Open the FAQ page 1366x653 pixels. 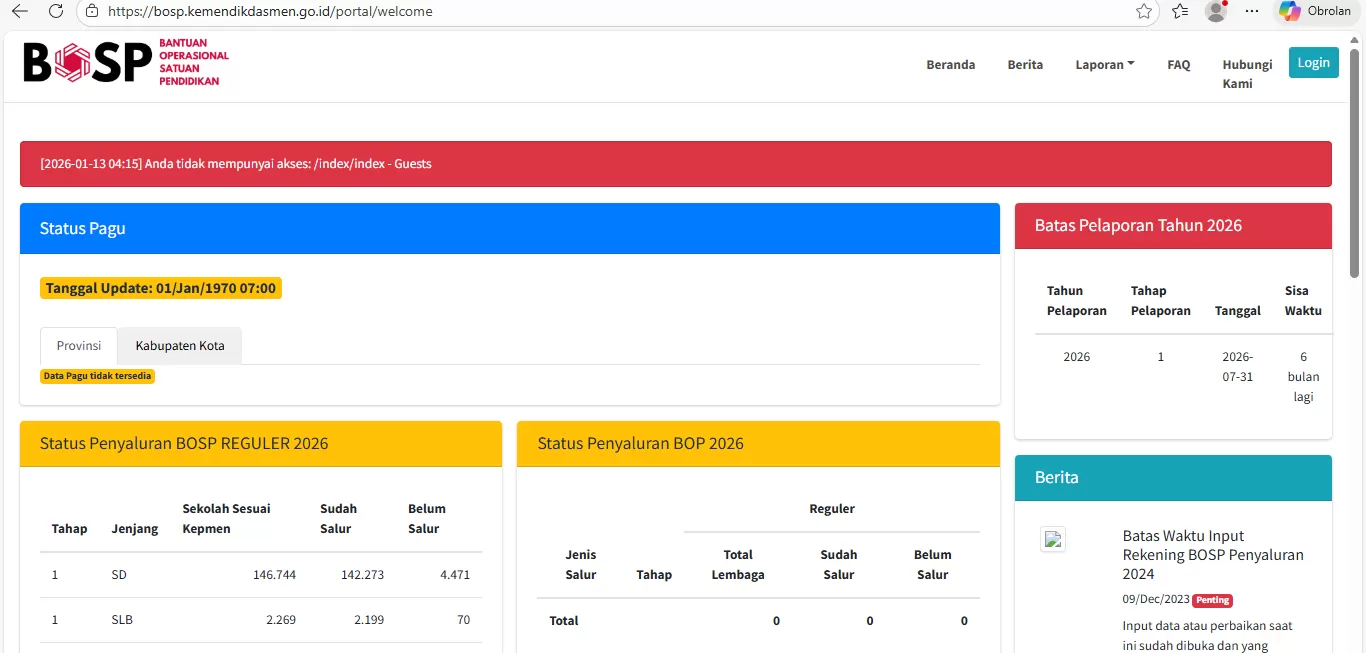(x=1179, y=65)
